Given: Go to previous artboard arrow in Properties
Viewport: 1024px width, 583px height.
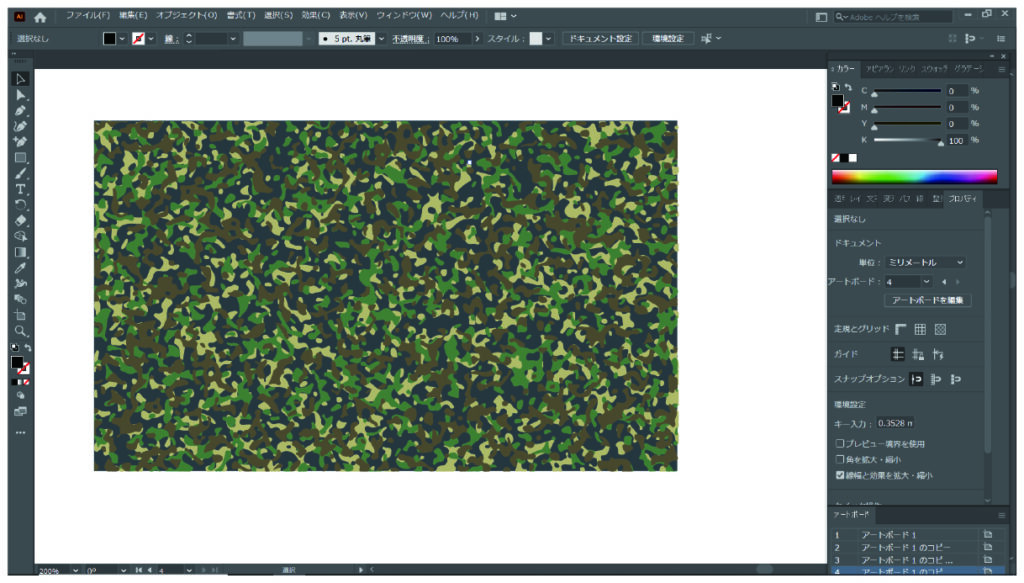Looking at the screenshot, I should coord(944,282).
